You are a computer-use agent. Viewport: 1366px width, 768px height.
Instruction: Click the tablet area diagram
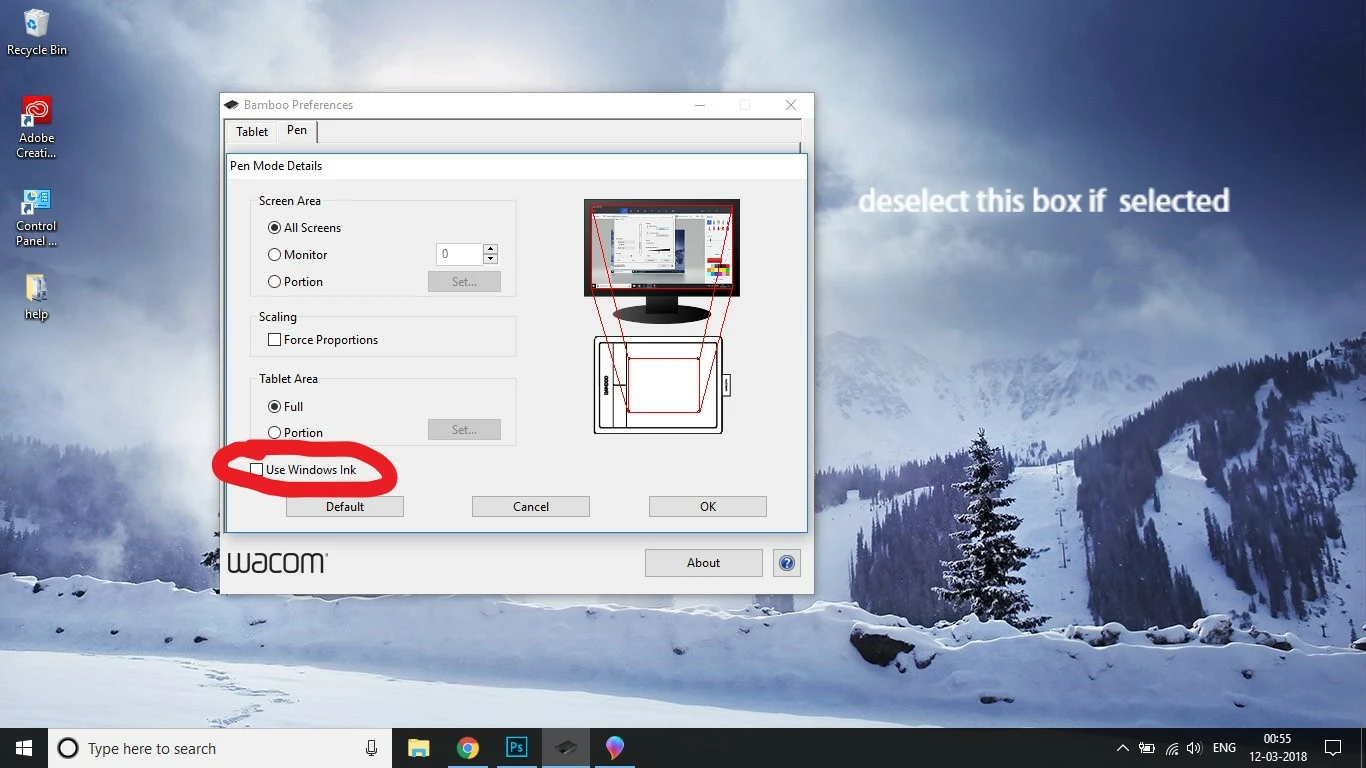pyautogui.click(x=662, y=385)
